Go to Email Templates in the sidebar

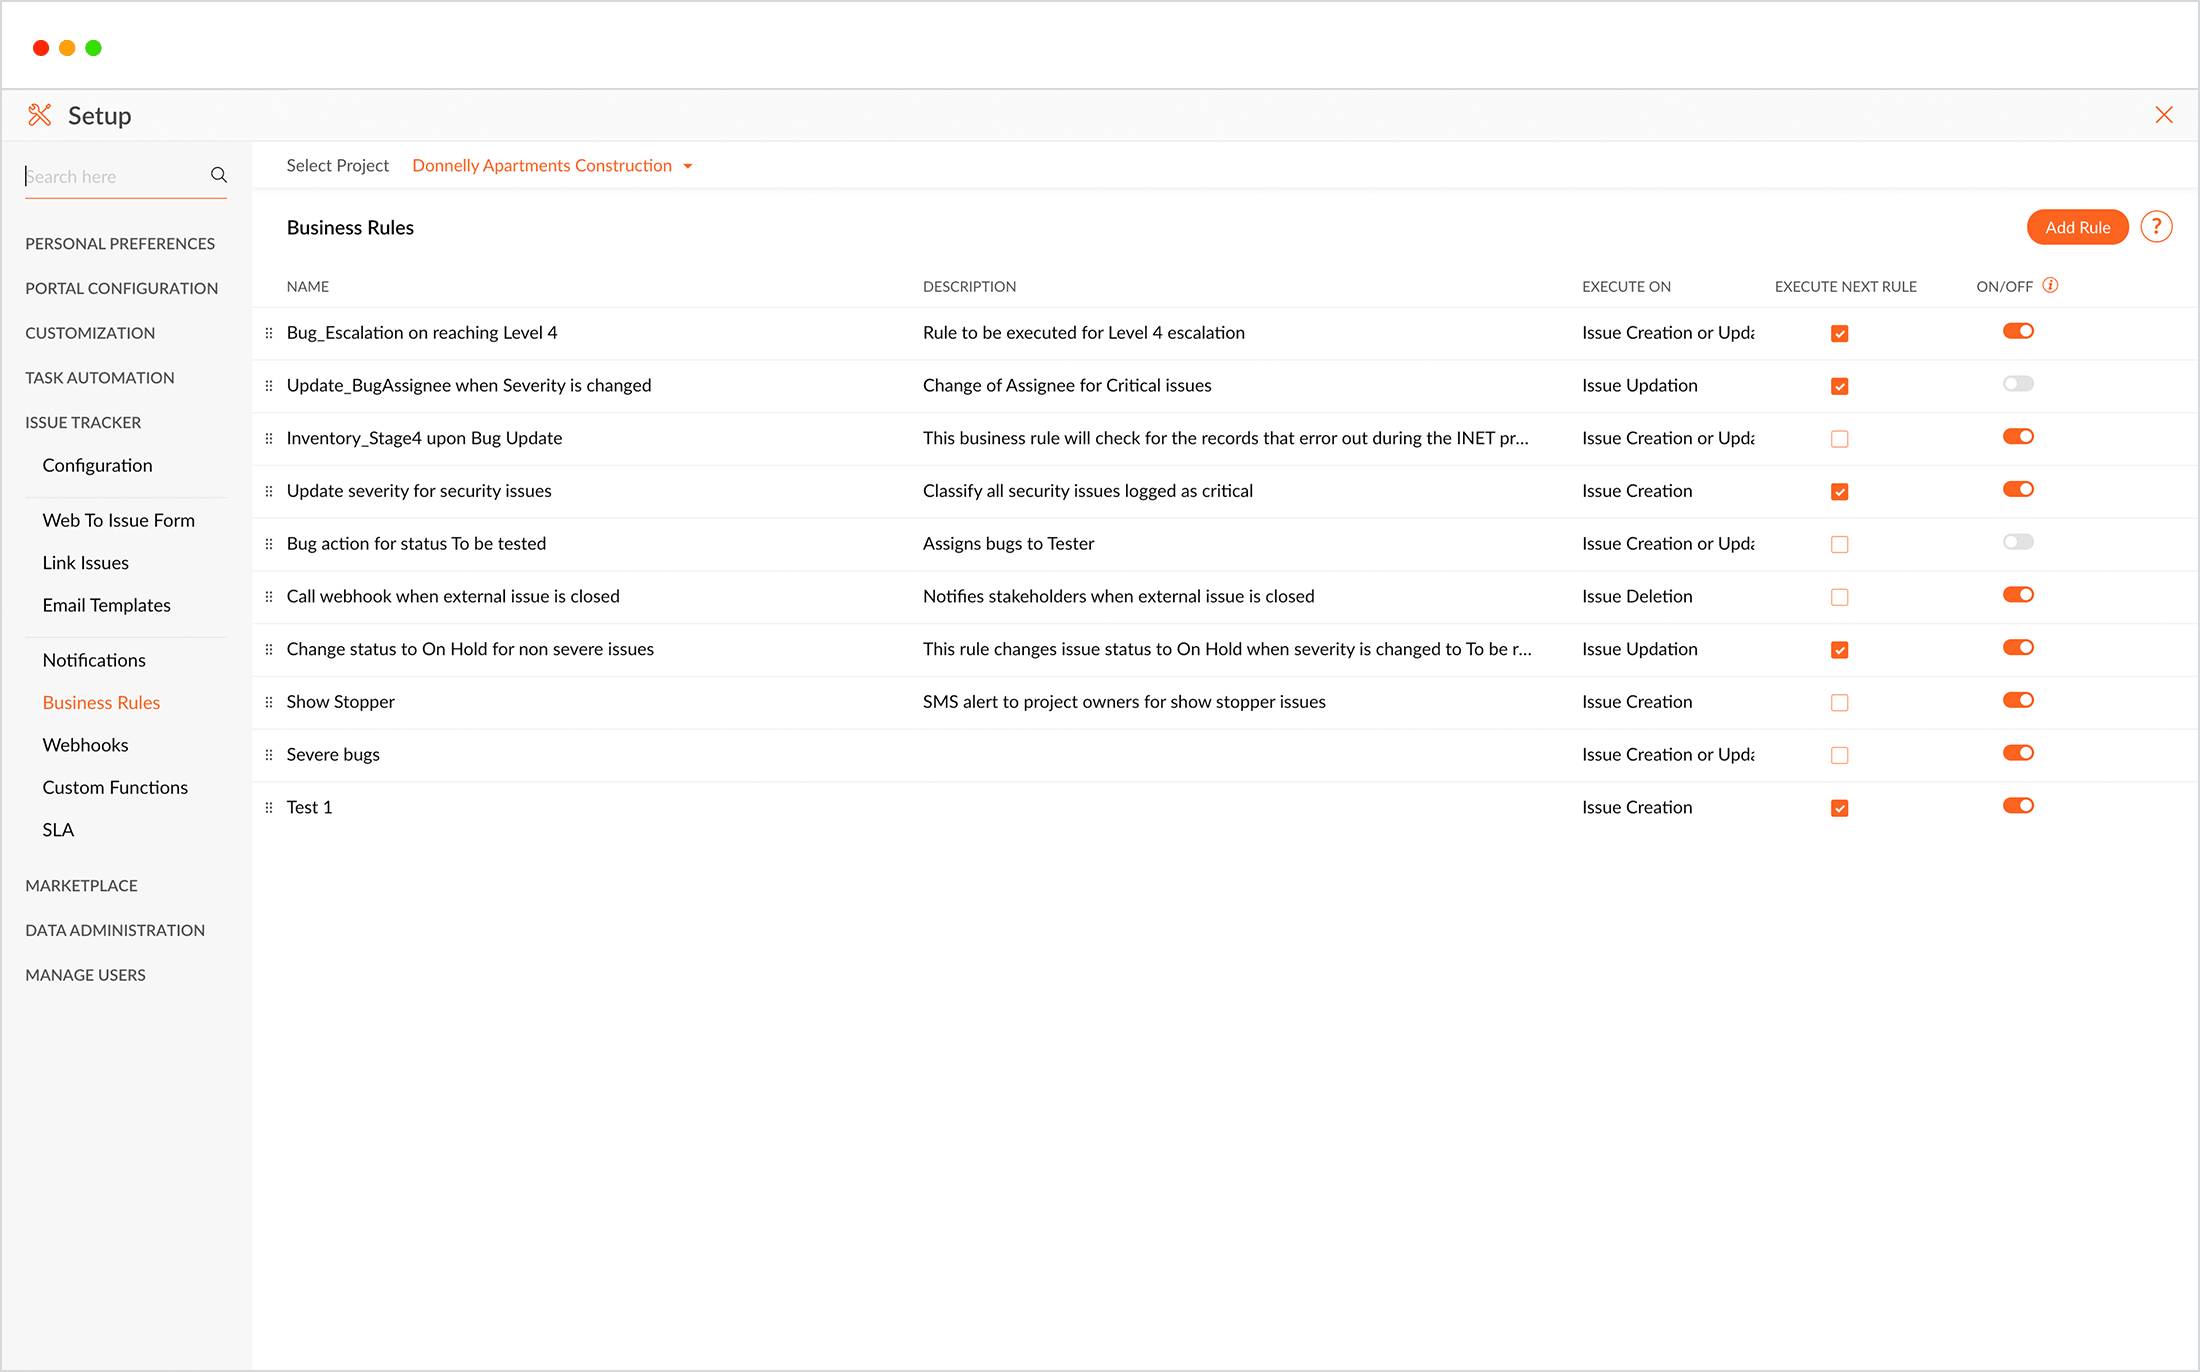(106, 605)
